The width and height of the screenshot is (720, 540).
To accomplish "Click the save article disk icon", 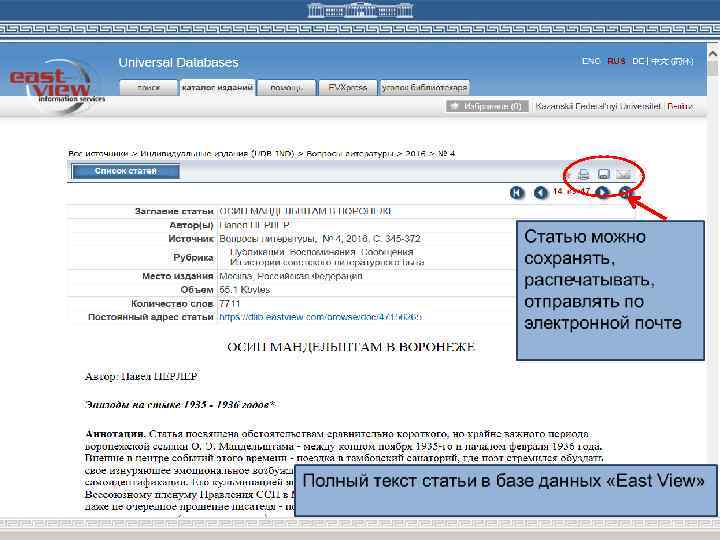I will click(603, 174).
